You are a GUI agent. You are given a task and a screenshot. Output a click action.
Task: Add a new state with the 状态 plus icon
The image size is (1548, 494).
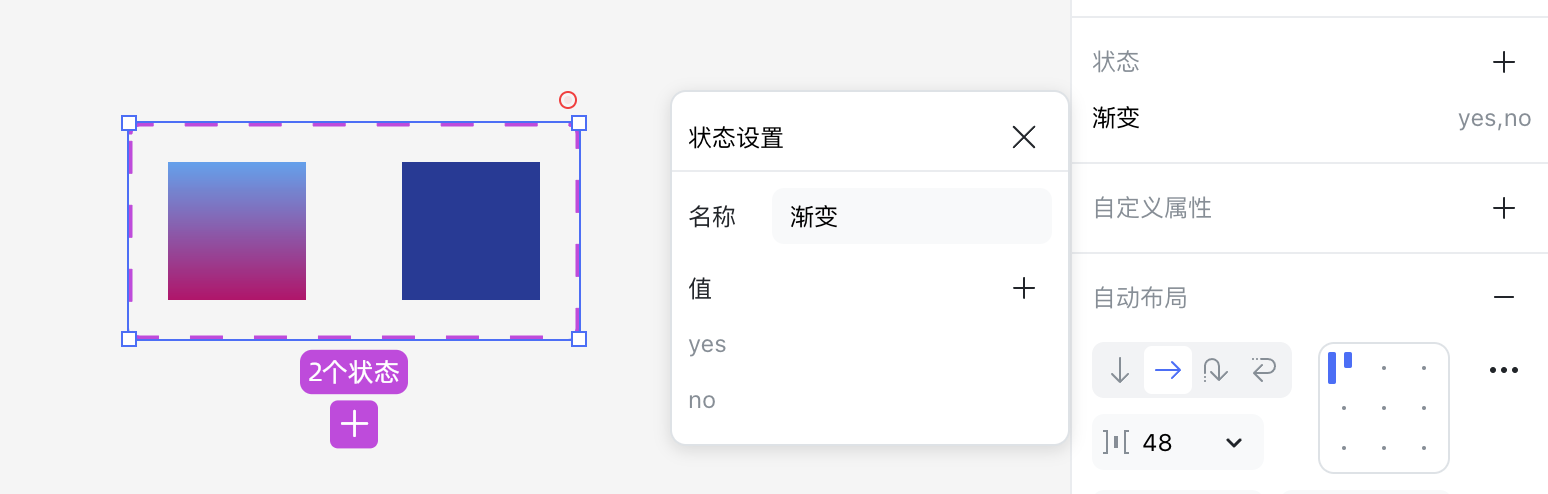pos(1503,62)
